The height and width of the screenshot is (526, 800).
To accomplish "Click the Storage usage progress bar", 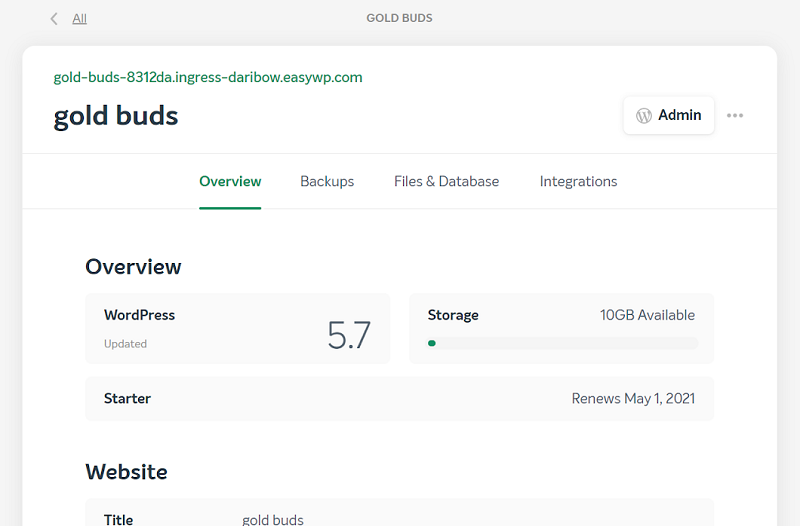I will pyautogui.click(x=563, y=343).
